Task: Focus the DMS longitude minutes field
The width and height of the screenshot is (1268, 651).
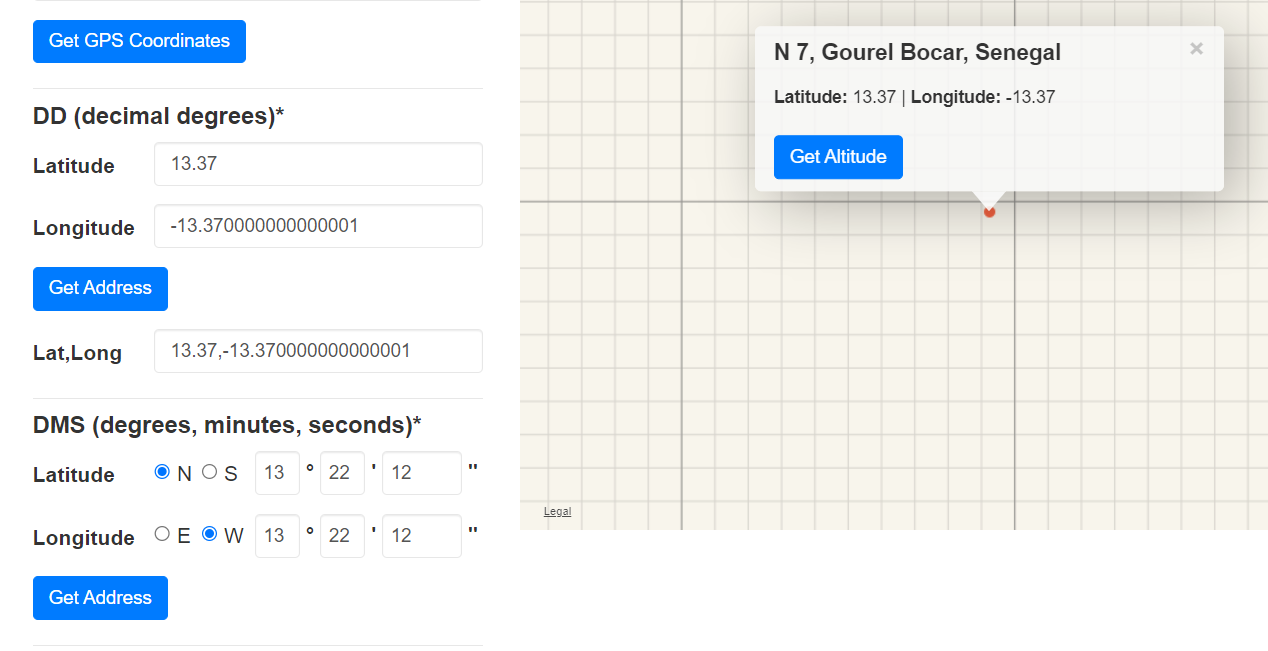Action: point(342,536)
